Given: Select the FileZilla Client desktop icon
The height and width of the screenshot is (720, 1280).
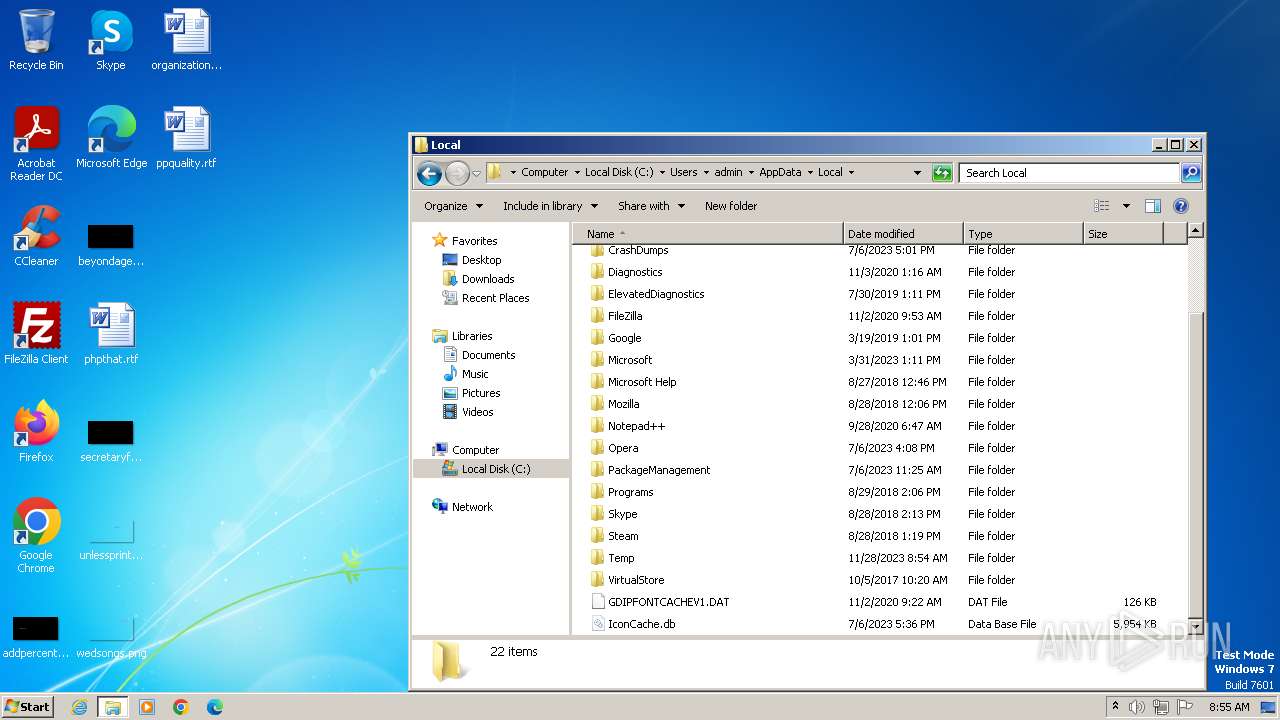Looking at the screenshot, I should [36, 334].
